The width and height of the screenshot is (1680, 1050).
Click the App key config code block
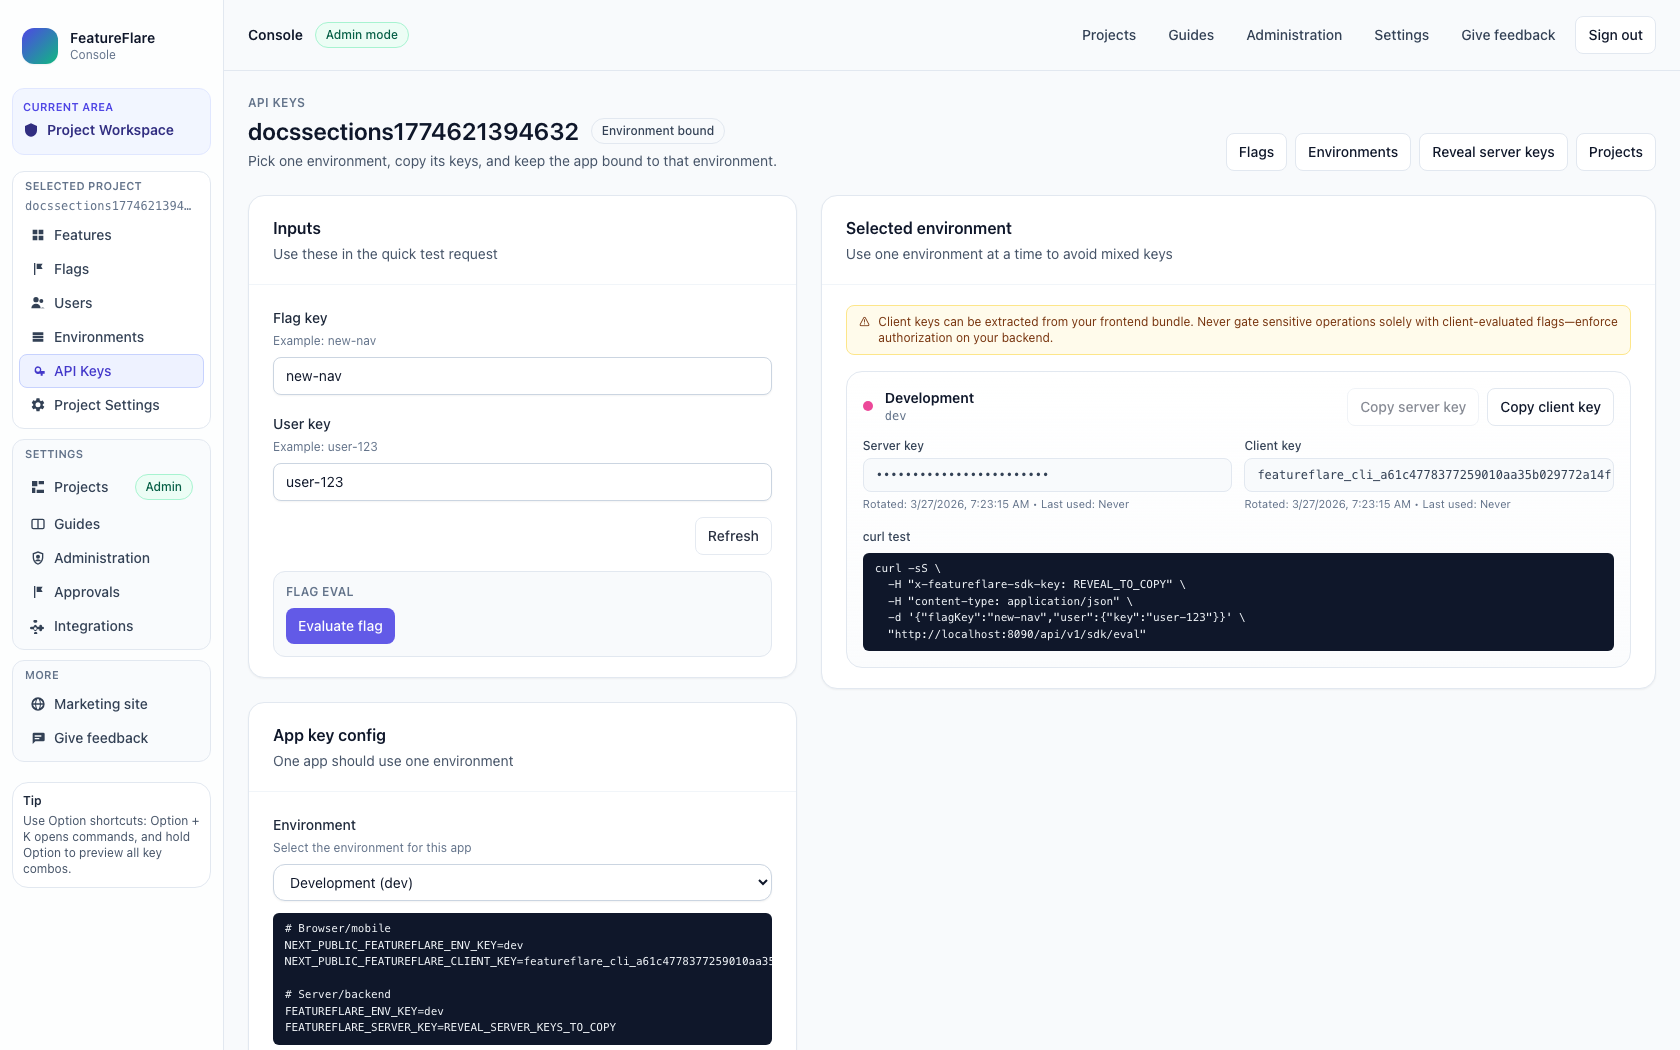pos(522,979)
